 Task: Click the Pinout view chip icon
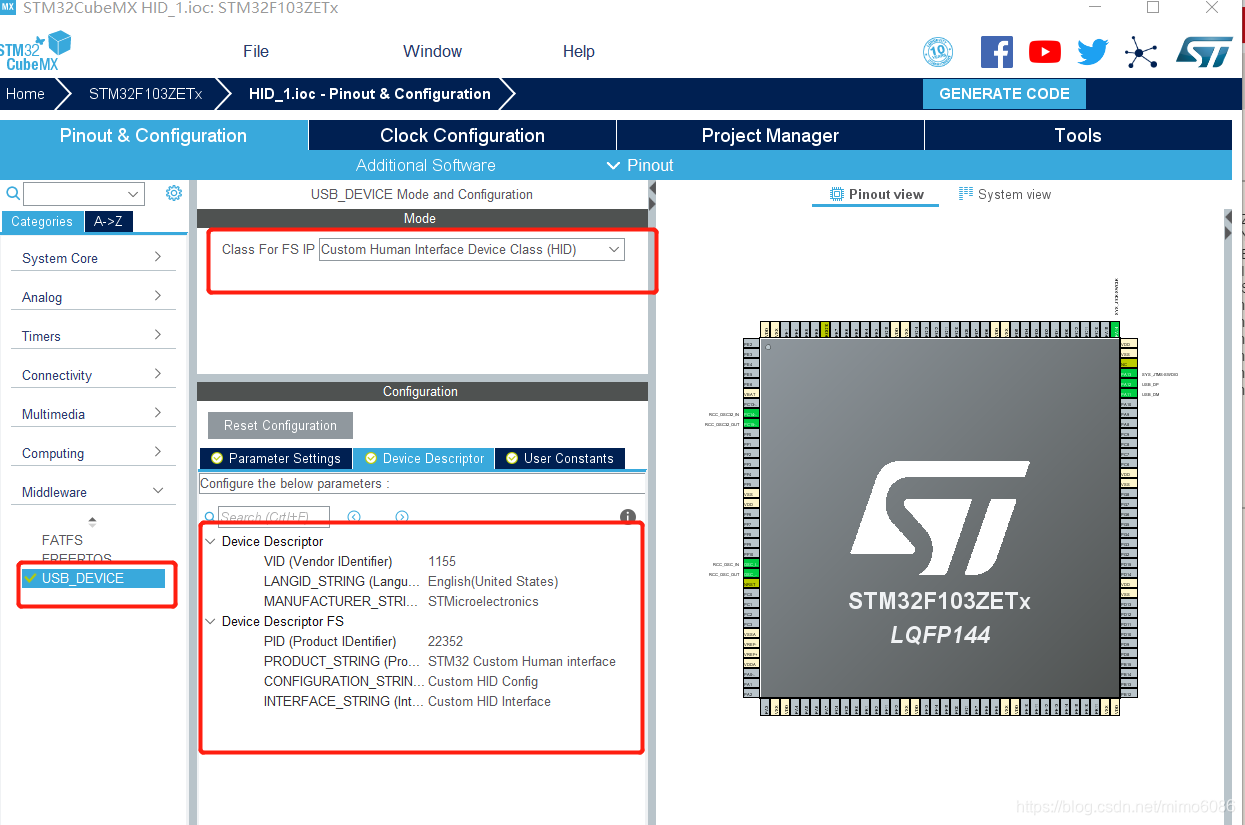pos(837,194)
